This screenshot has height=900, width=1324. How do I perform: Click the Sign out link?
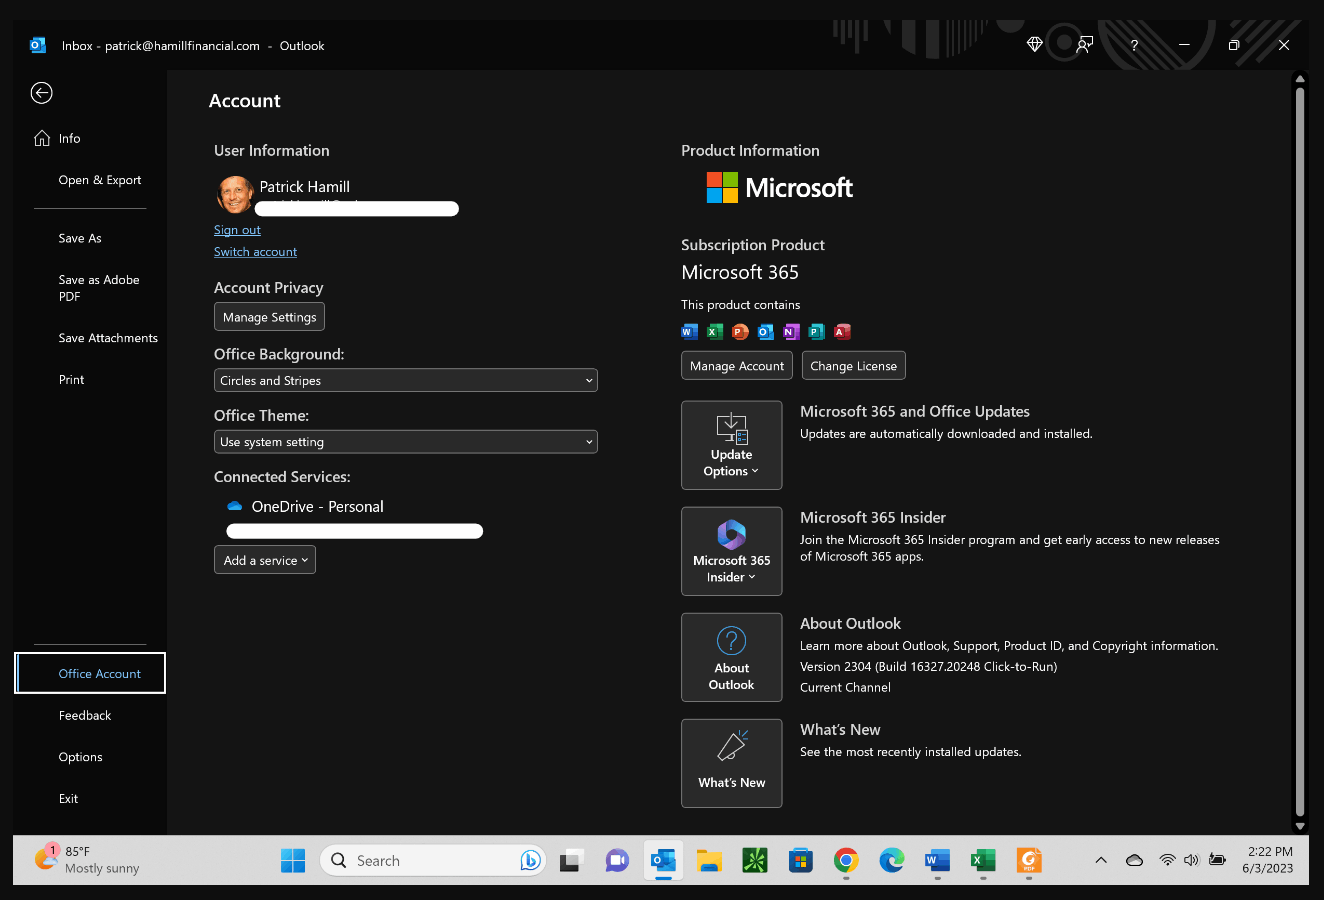click(237, 230)
